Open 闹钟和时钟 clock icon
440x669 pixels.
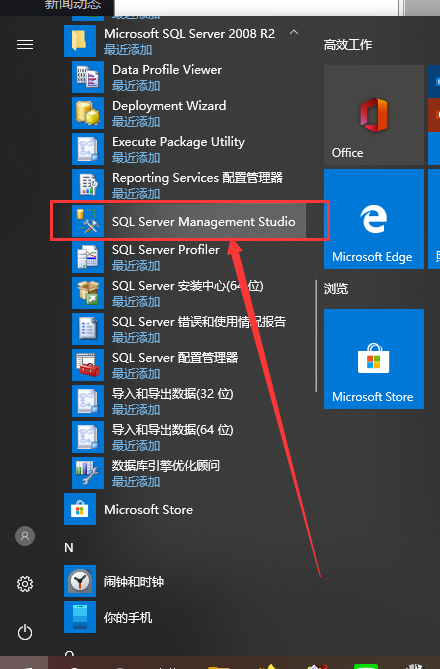[80, 581]
